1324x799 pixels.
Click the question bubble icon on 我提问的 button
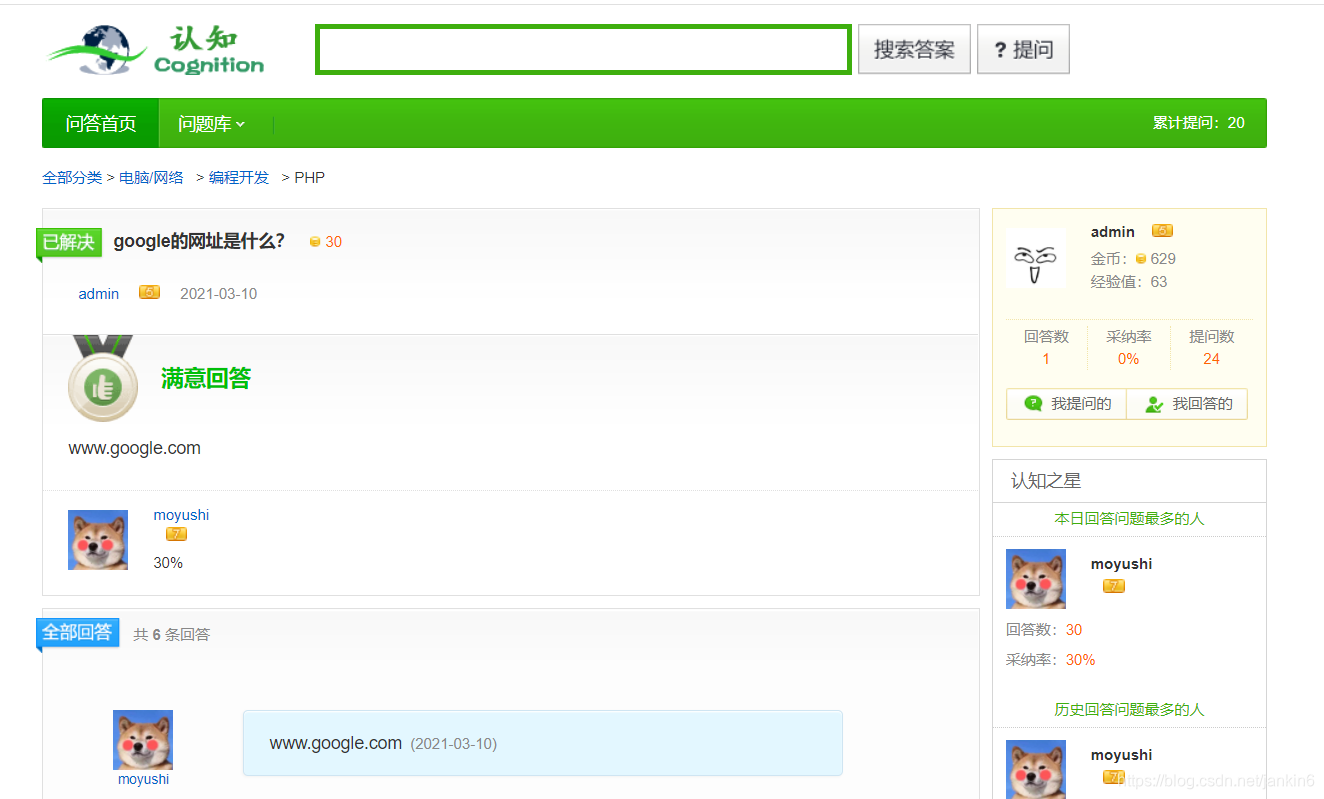1032,403
